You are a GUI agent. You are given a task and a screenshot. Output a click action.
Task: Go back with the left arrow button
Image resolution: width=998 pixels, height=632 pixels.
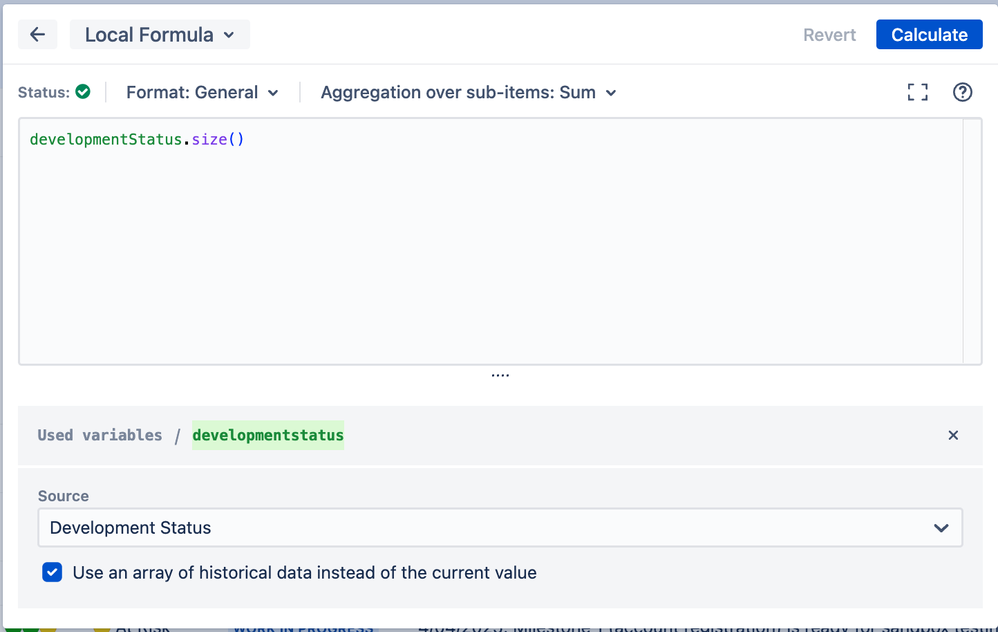38,34
